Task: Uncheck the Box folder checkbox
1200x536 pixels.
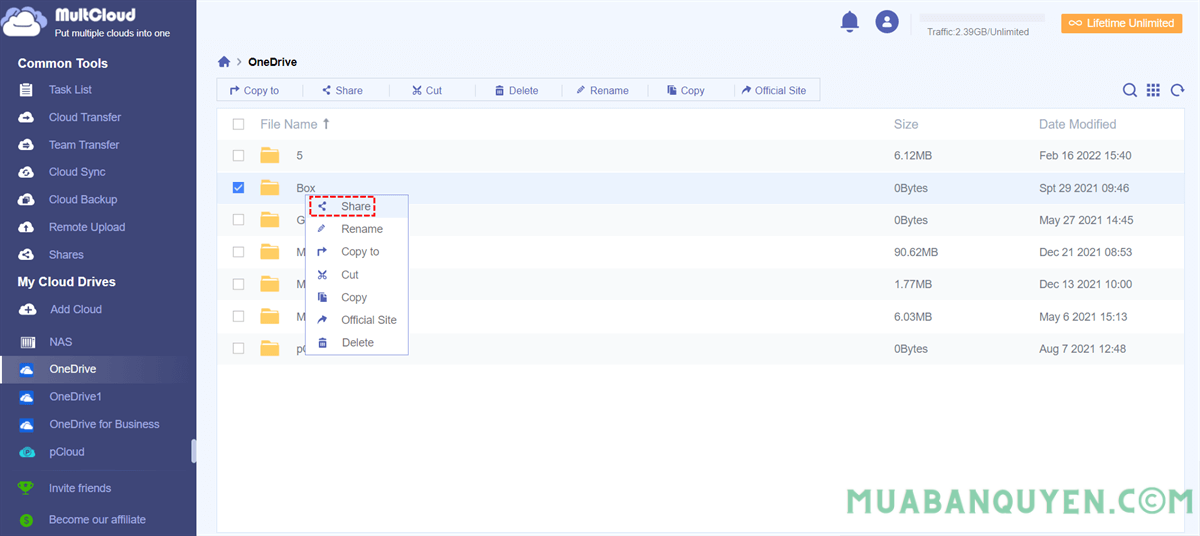Action: pos(238,187)
